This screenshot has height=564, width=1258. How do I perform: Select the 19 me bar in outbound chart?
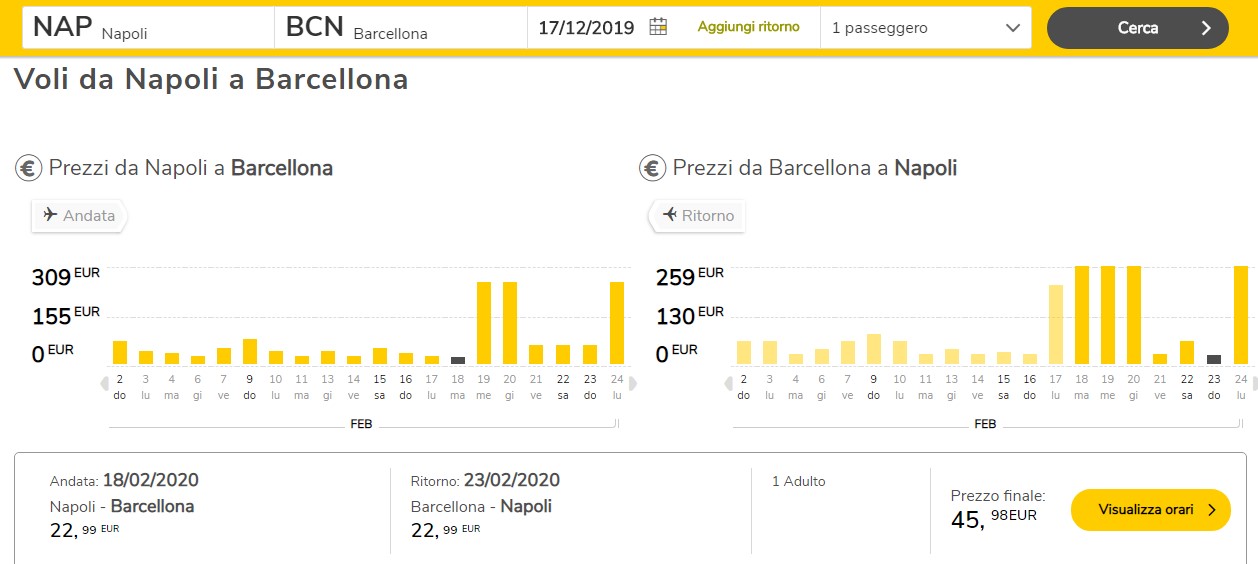point(484,323)
